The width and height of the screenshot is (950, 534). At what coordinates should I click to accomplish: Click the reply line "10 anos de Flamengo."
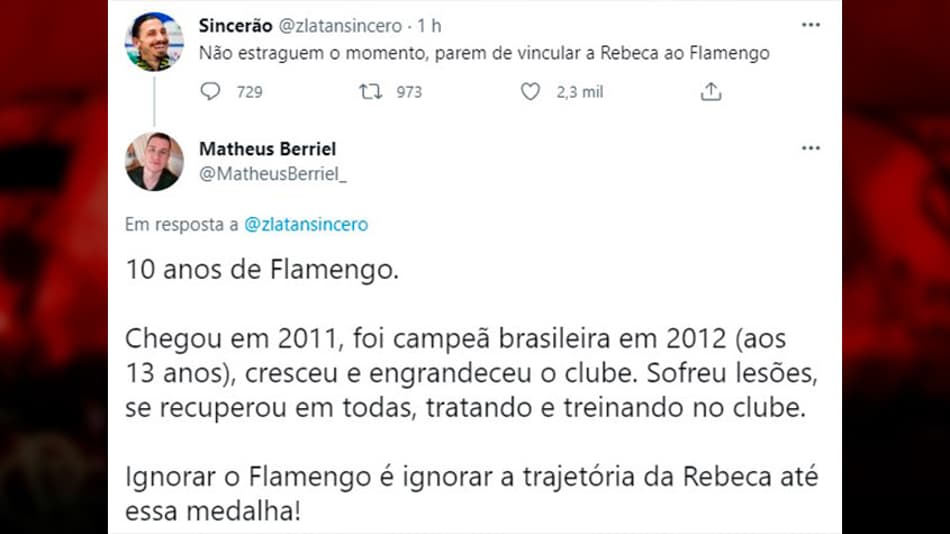click(x=262, y=272)
